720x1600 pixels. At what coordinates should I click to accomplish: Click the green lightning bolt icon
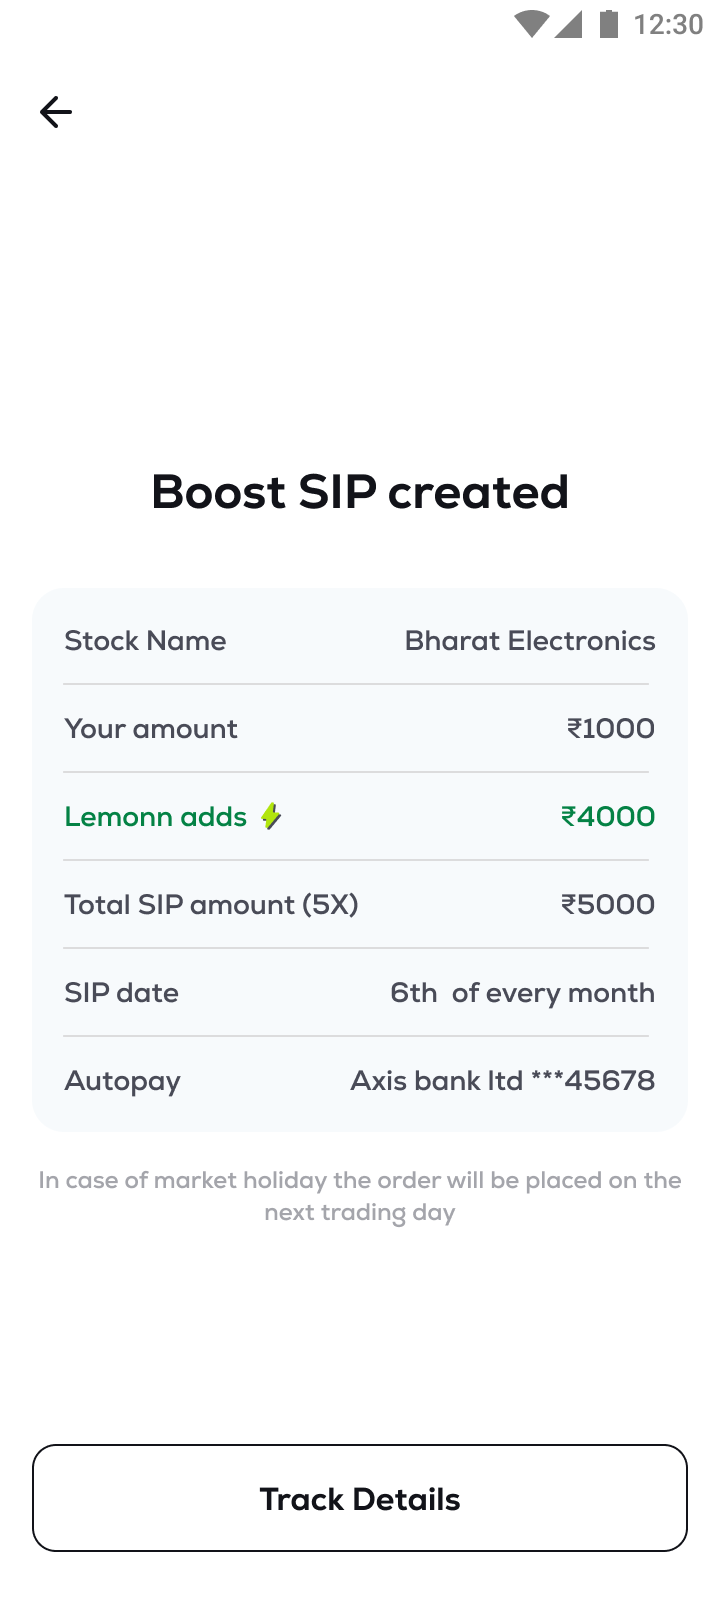[271, 817]
